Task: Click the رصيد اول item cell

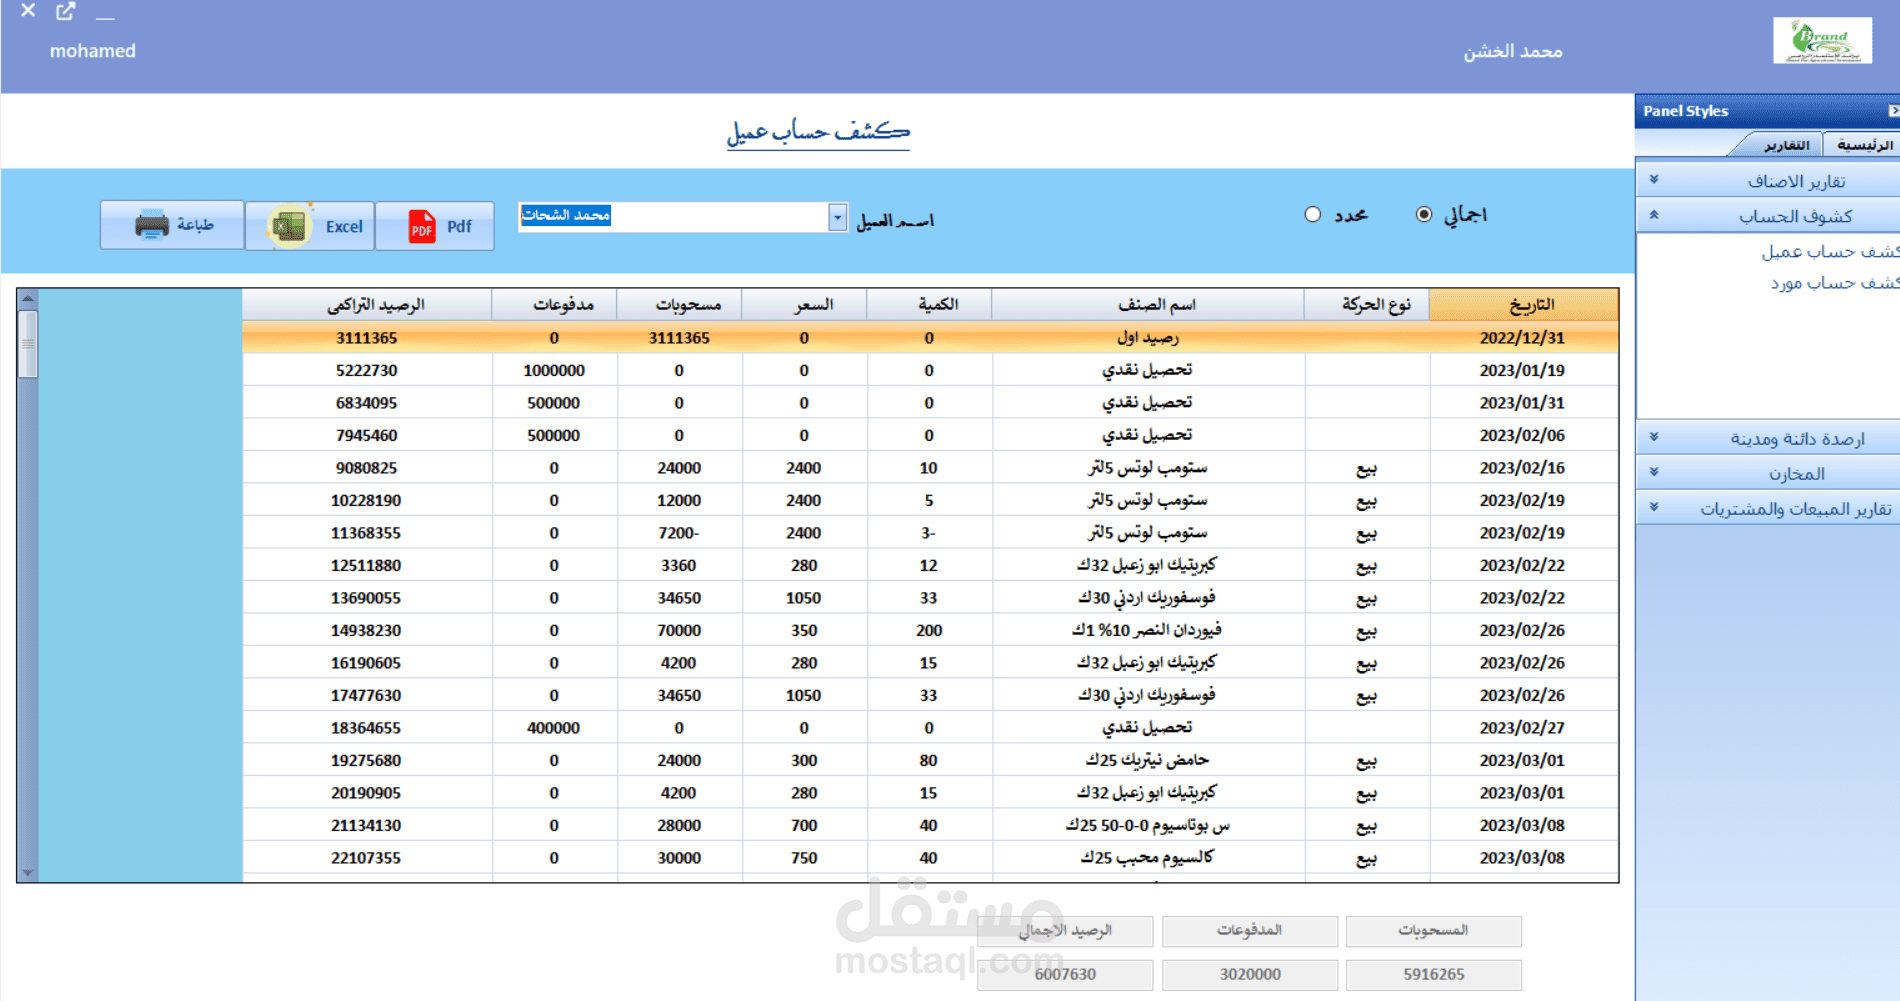Action: click(x=1148, y=338)
